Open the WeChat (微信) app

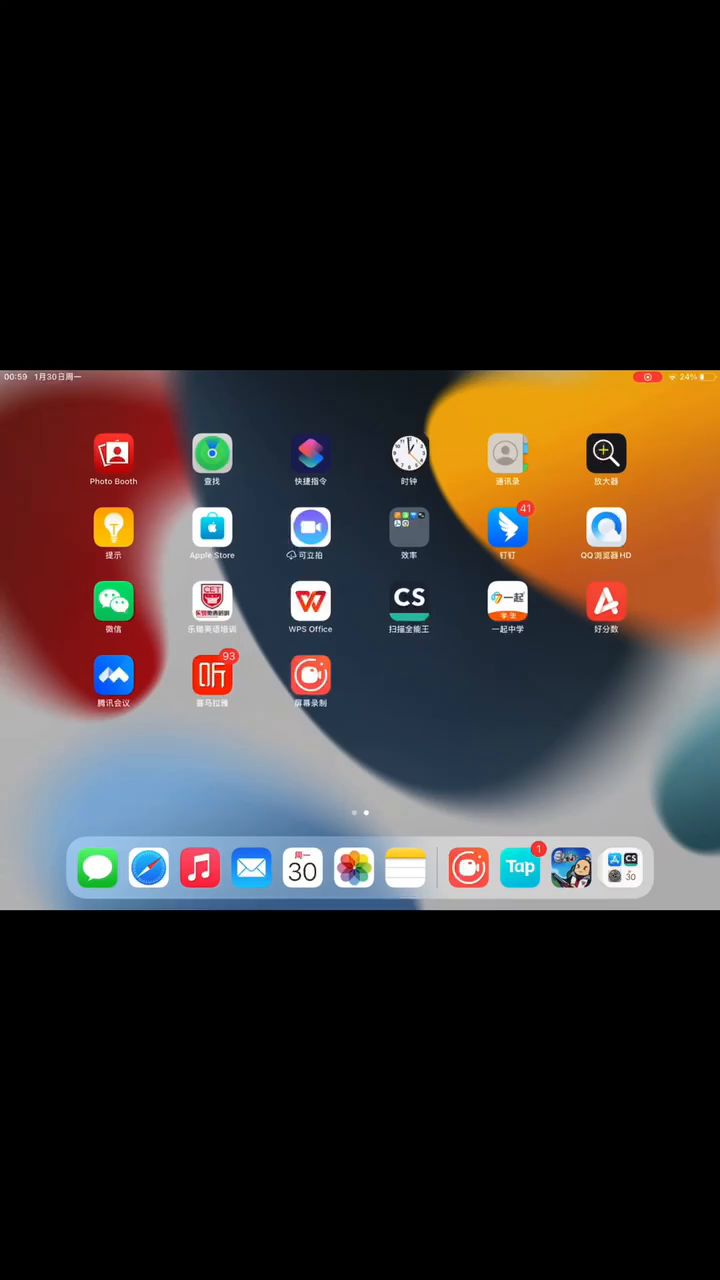coord(114,601)
